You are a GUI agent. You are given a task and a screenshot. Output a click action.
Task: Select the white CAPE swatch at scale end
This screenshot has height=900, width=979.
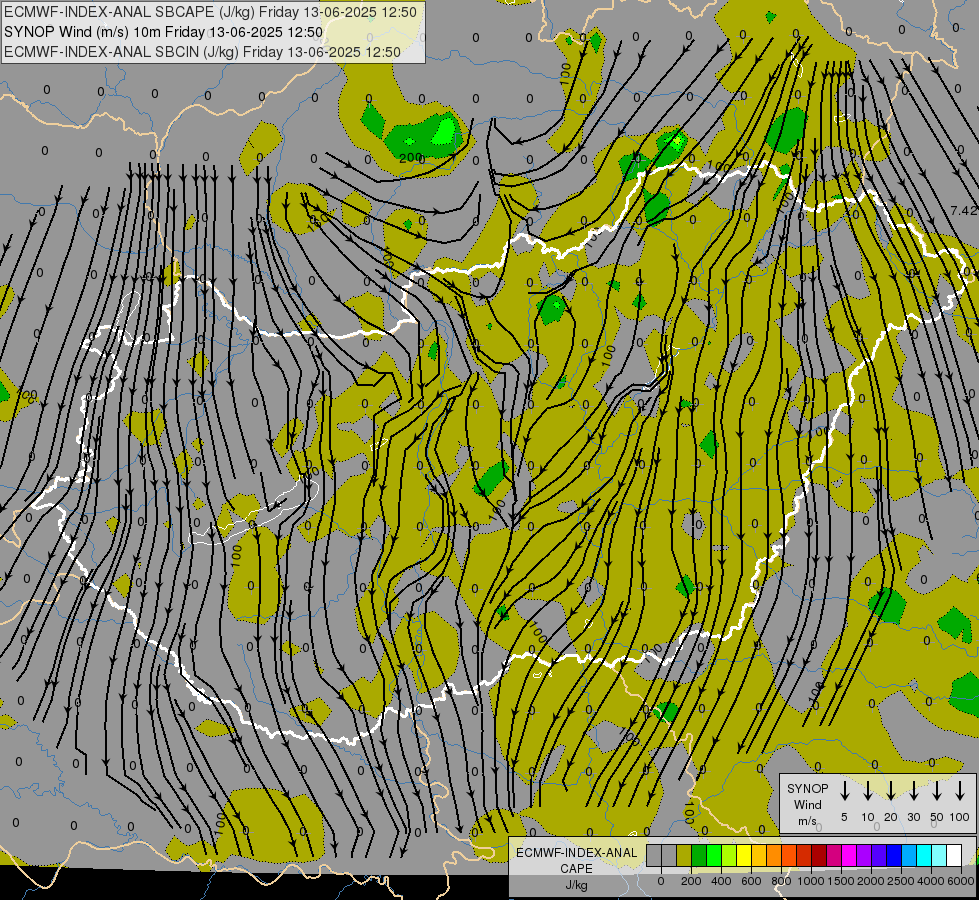953,855
